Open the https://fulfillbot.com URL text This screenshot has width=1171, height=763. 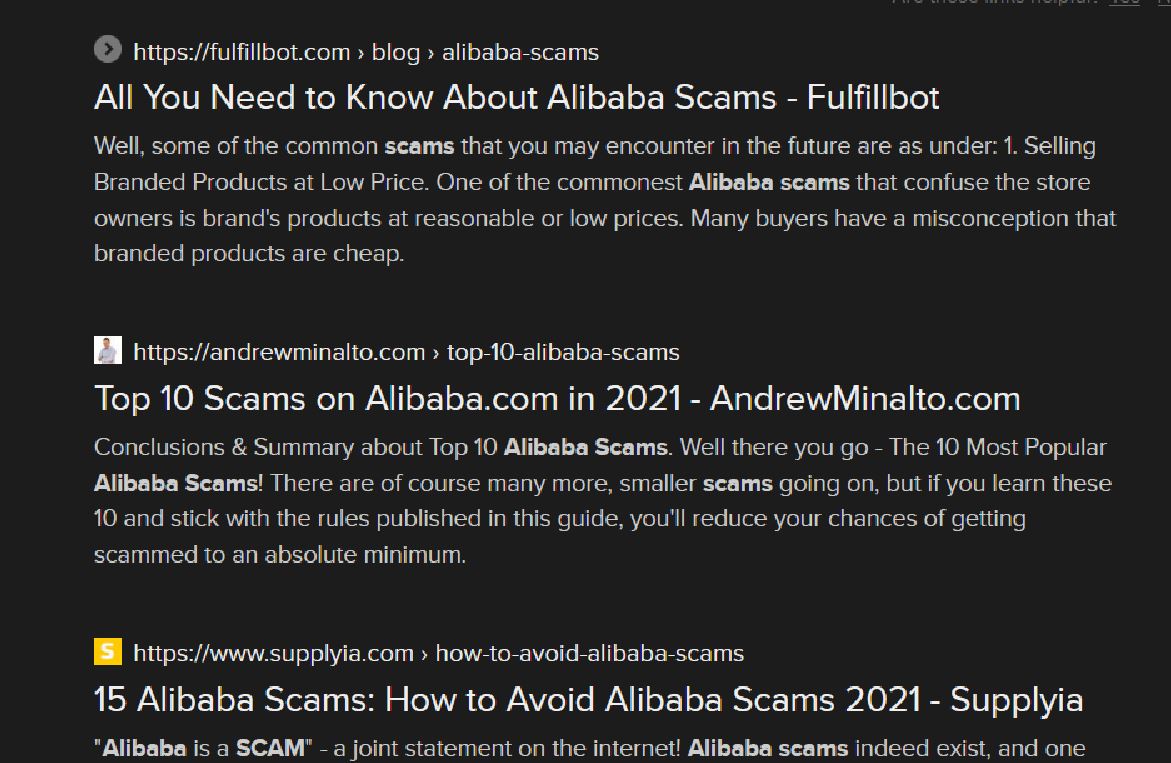[241, 52]
